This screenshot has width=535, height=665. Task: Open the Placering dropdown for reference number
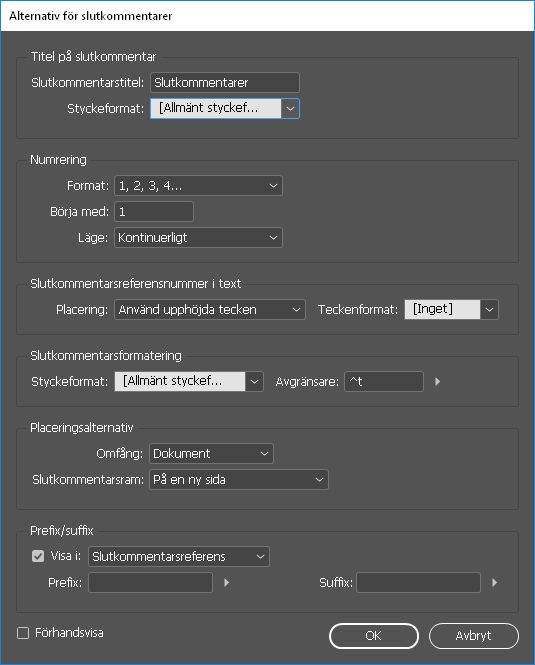(210, 310)
